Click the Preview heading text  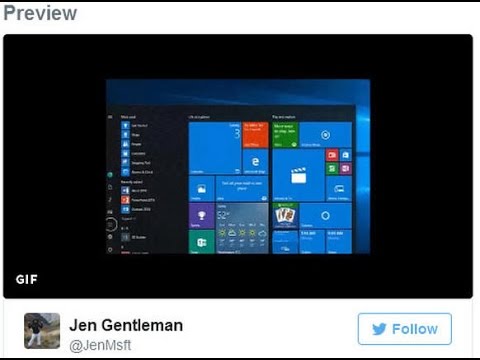pos(40,13)
